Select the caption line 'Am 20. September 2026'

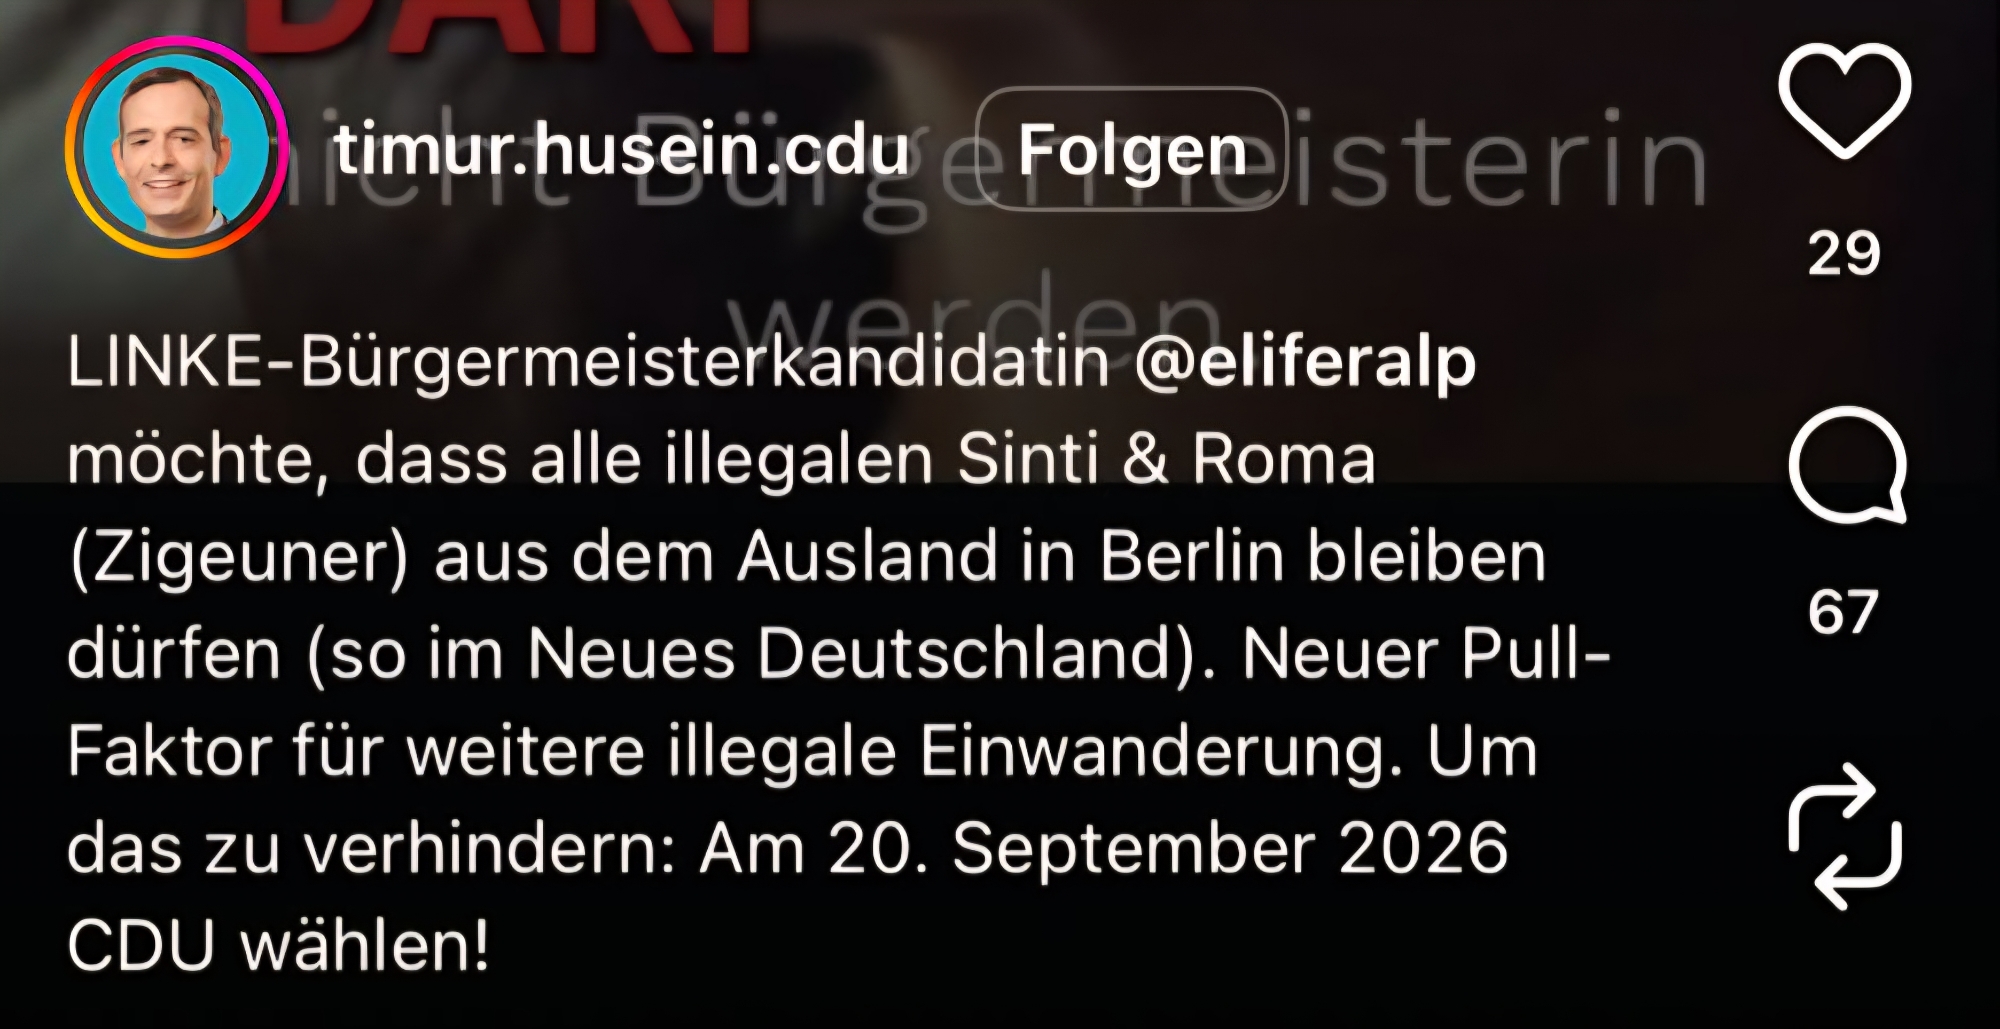coord(1104,848)
